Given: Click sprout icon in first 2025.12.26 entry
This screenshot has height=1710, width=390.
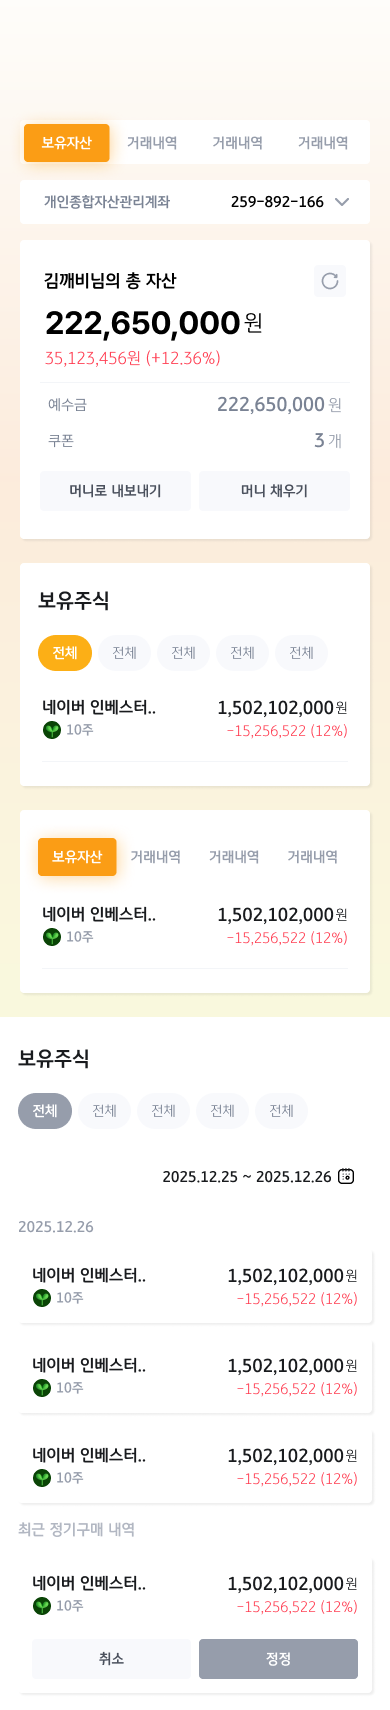Looking at the screenshot, I should pyautogui.click(x=42, y=1298).
